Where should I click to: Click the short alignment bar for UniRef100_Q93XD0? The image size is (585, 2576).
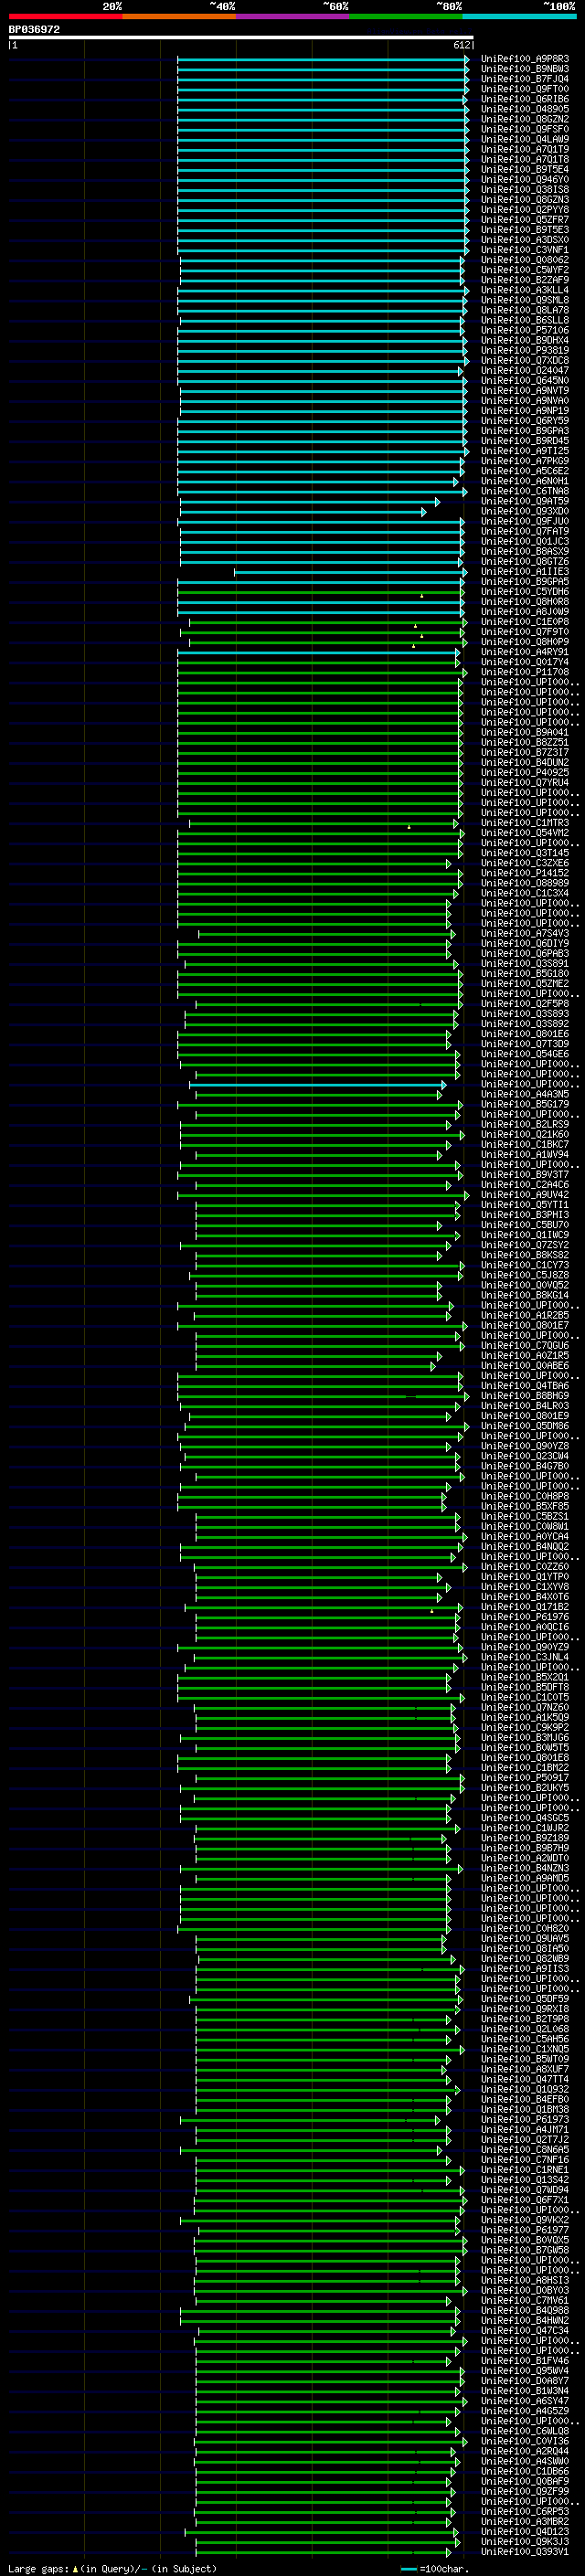point(303,512)
